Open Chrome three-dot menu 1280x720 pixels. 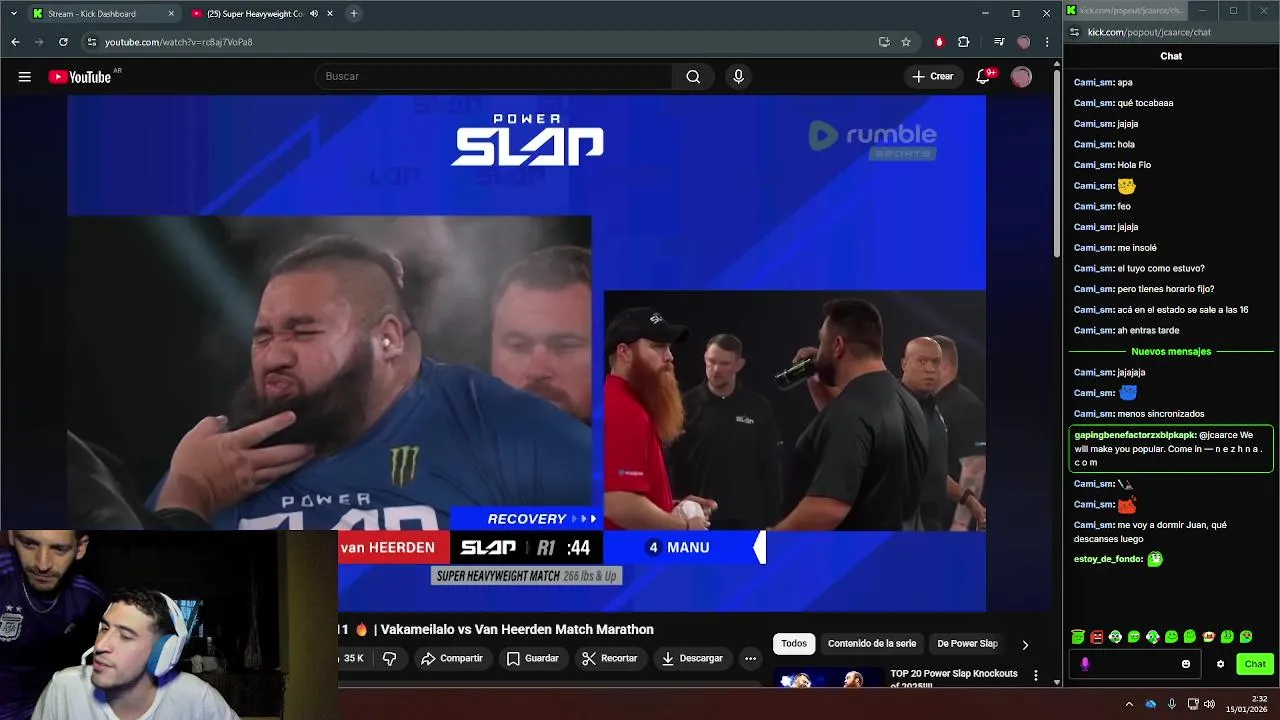pyautogui.click(x=1047, y=42)
